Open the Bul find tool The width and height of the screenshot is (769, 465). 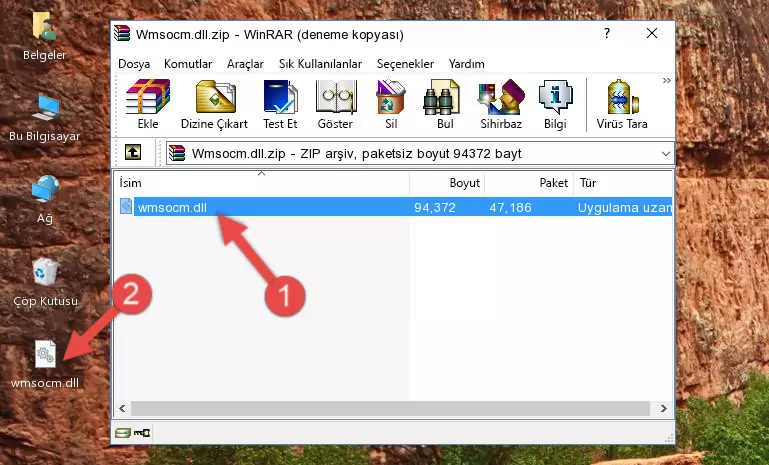tap(444, 104)
